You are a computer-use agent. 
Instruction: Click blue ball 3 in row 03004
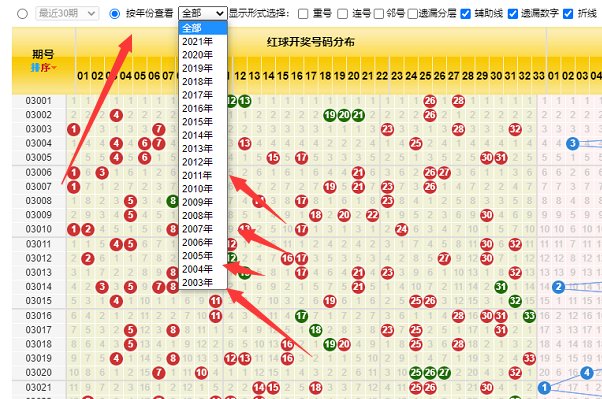(x=572, y=144)
